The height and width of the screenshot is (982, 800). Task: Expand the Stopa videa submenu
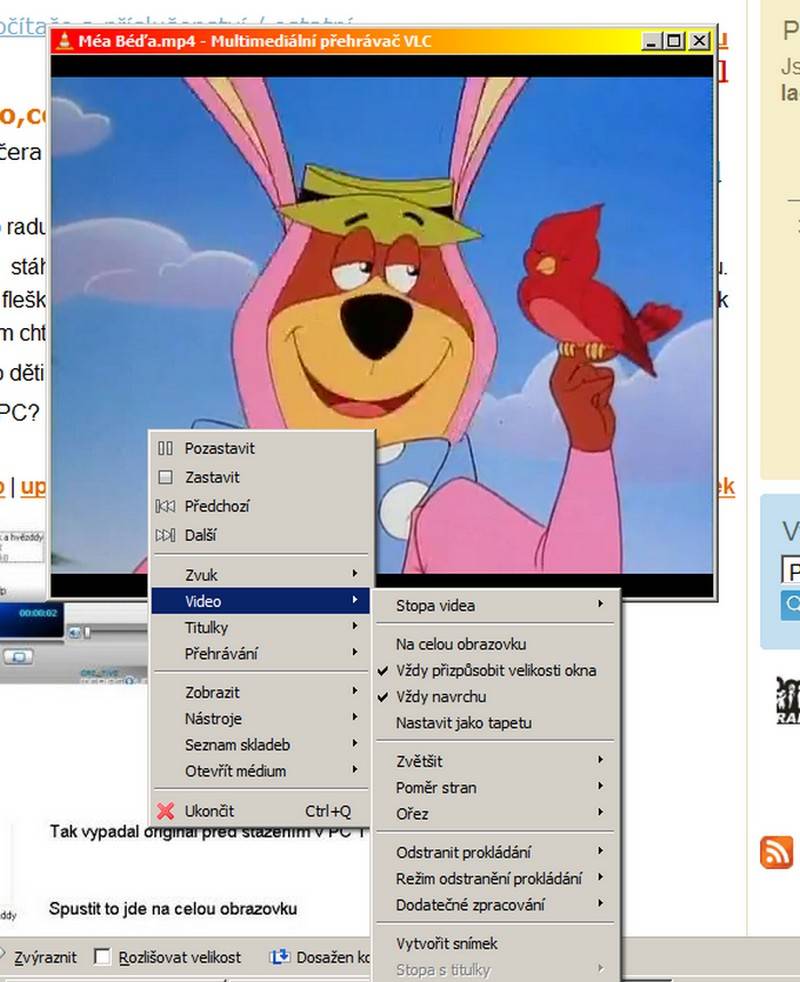click(x=495, y=606)
